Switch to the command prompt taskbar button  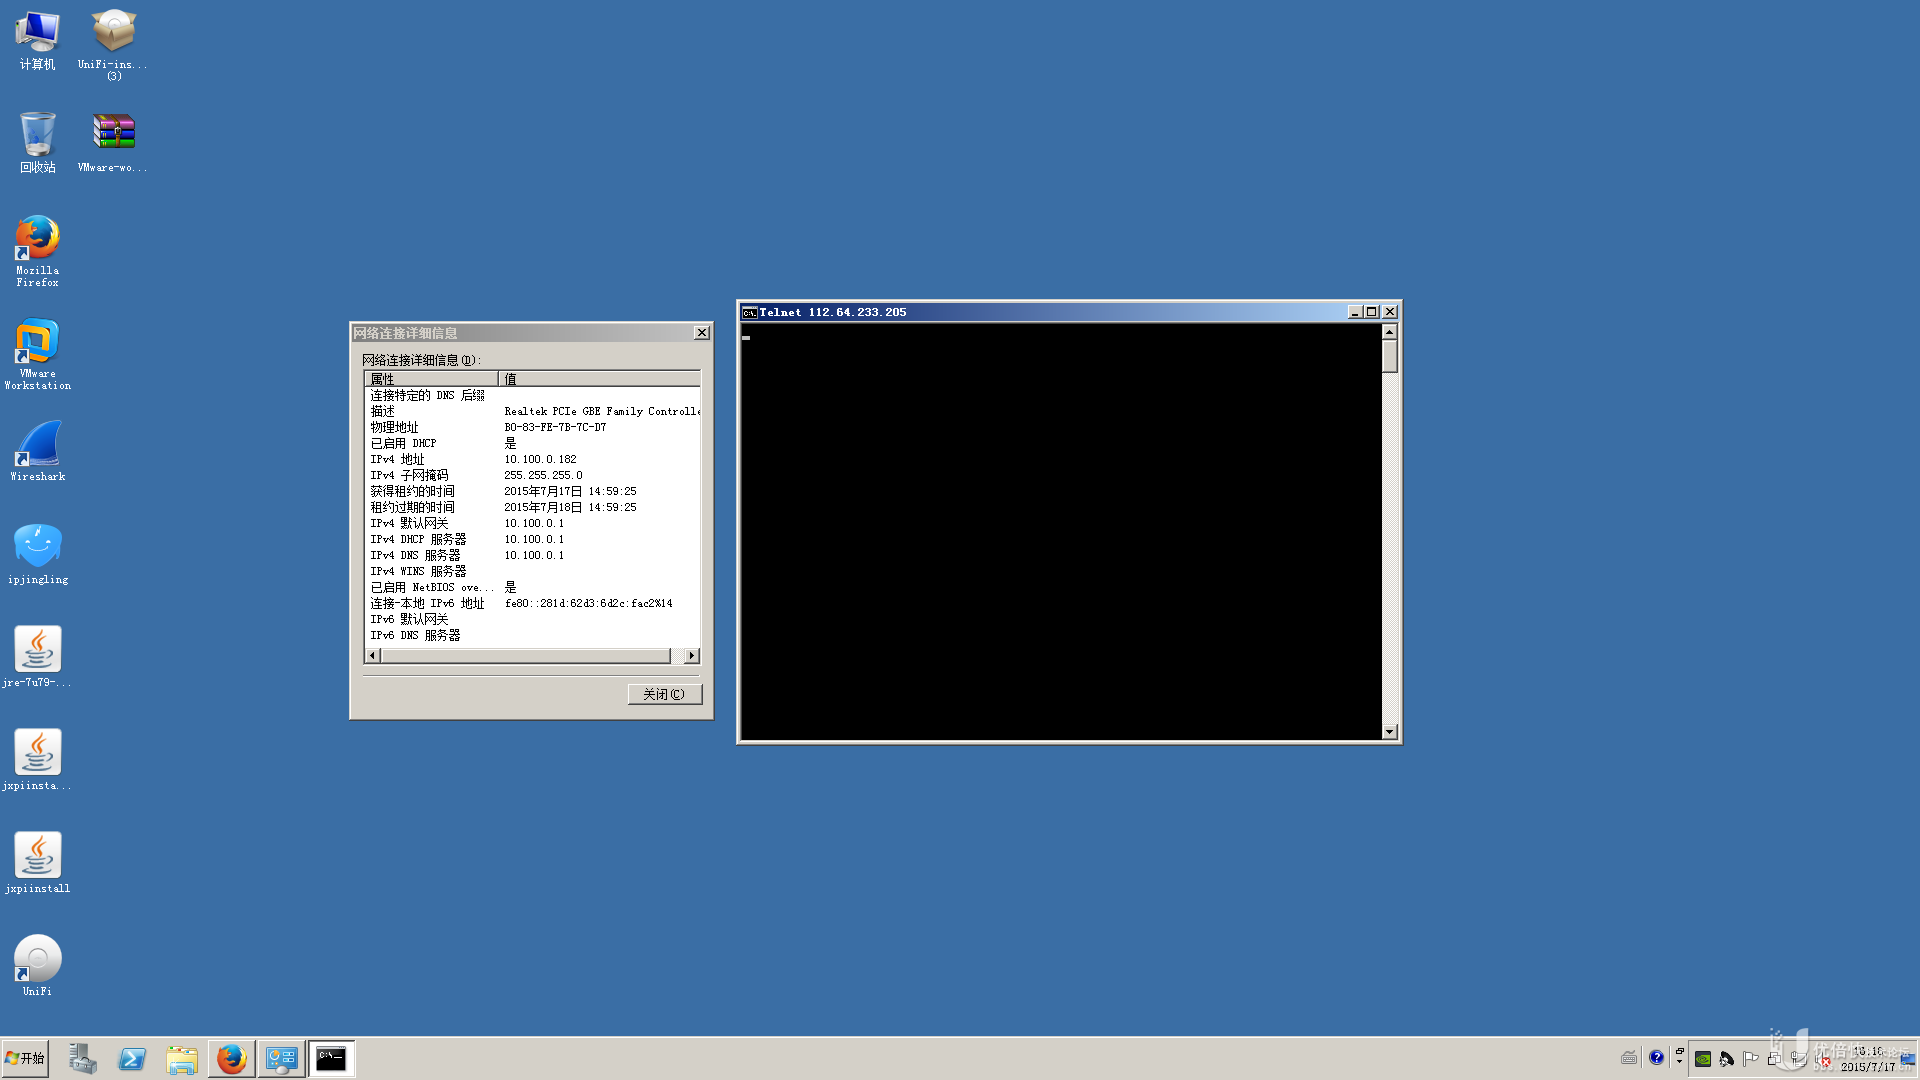coord(331,1058)
